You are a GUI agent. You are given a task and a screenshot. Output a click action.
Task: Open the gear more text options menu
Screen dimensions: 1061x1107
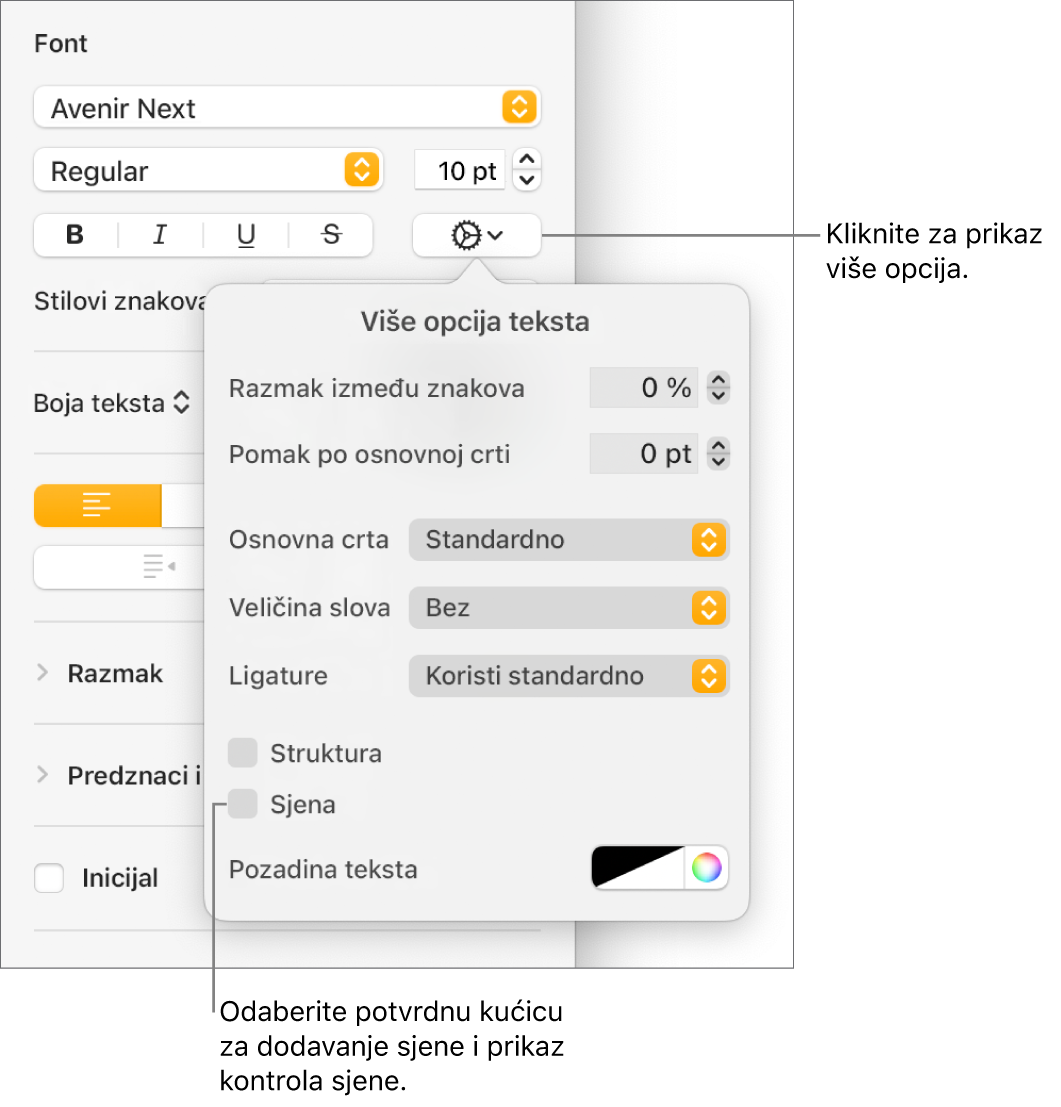(476, 235)
